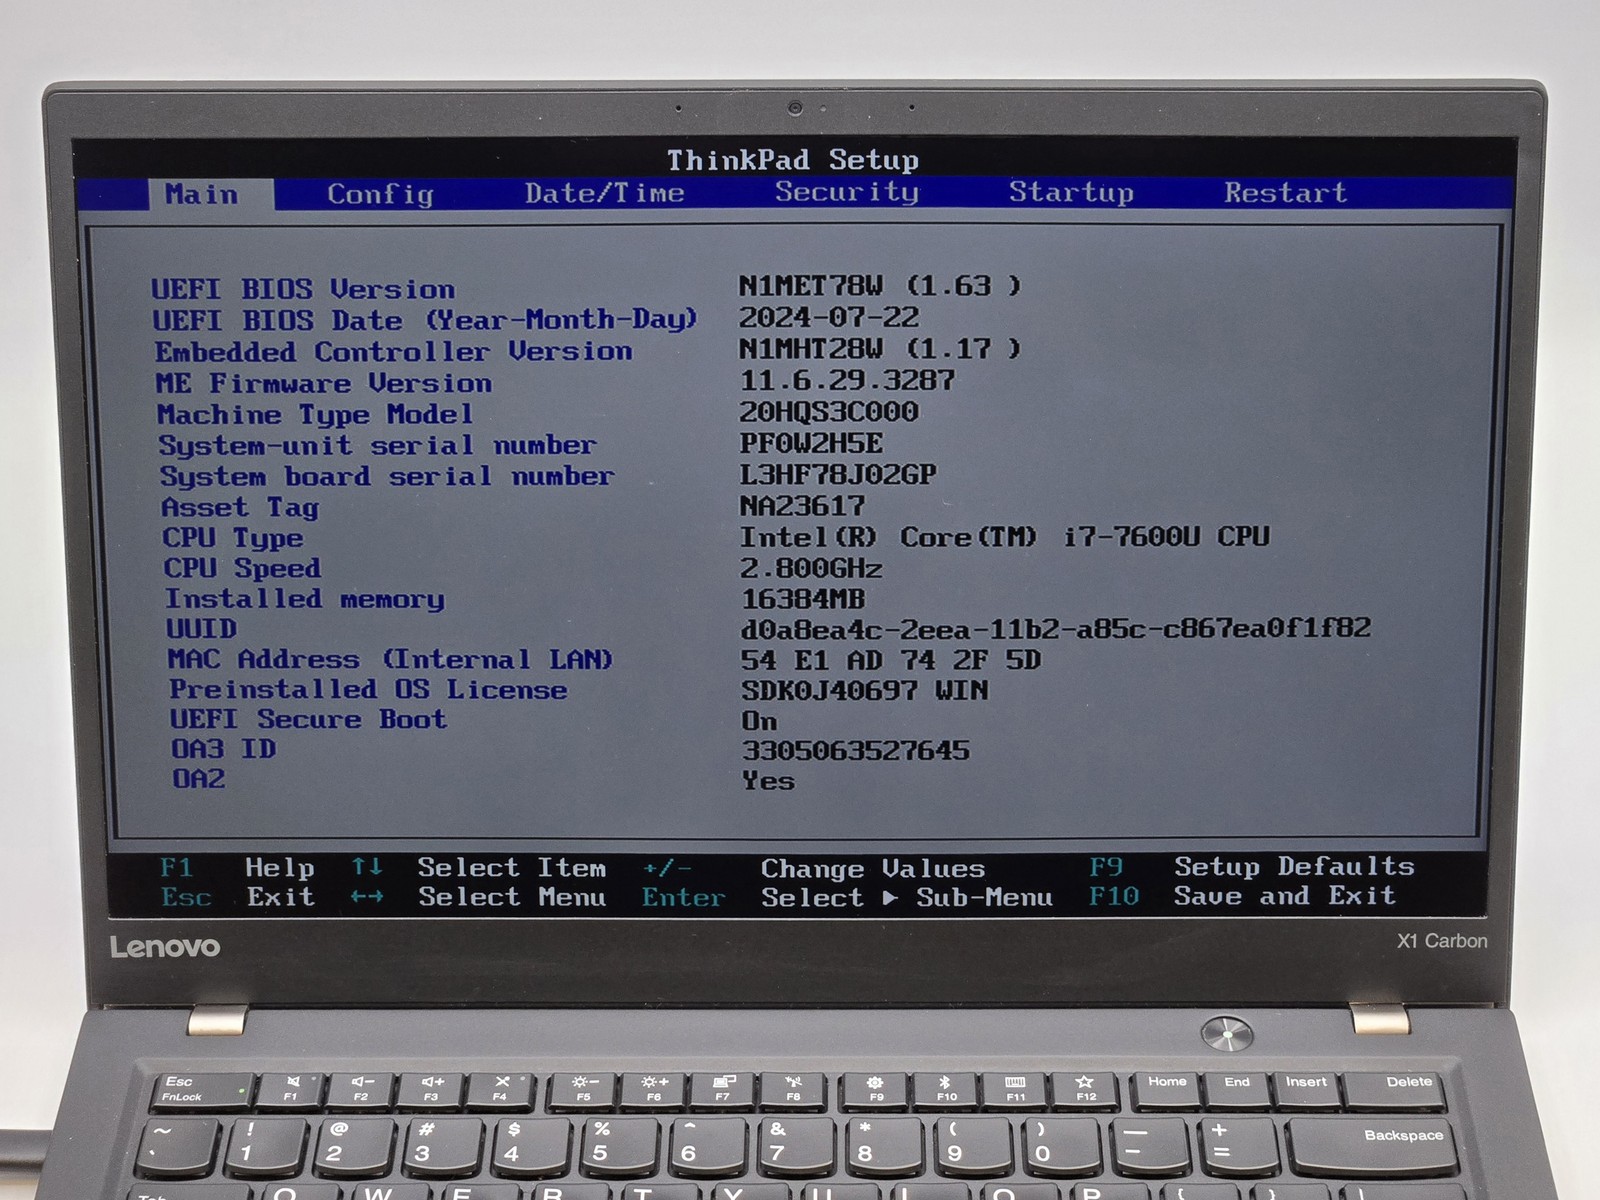
Task: Click the F10 Save and Exit hint
Action: tap(1242, 895)
